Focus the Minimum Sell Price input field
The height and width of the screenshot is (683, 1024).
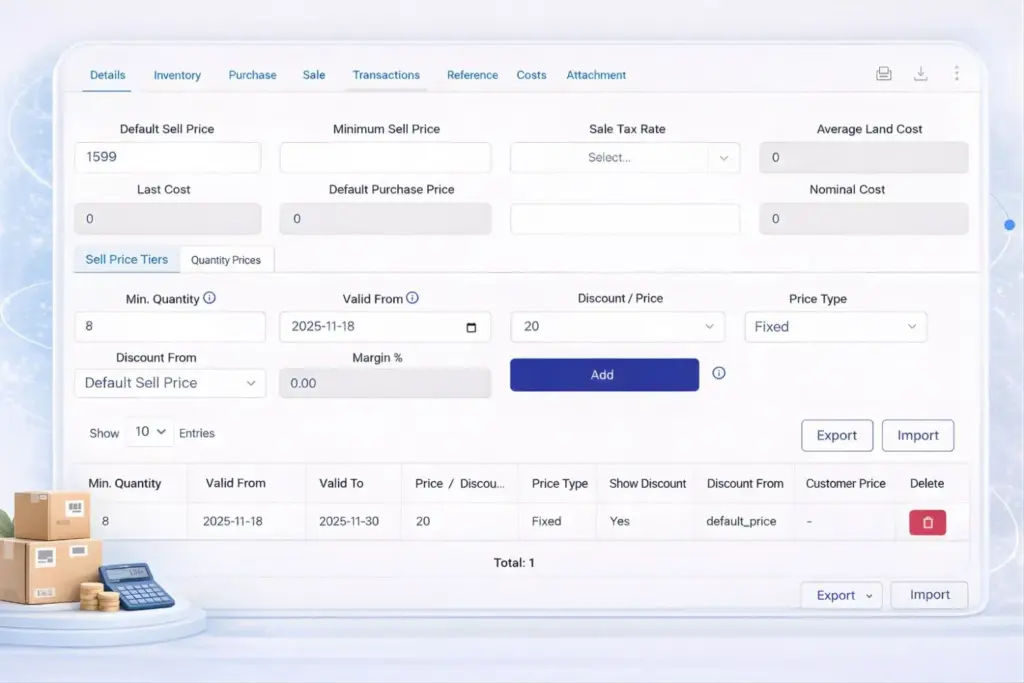click(385, 157)
